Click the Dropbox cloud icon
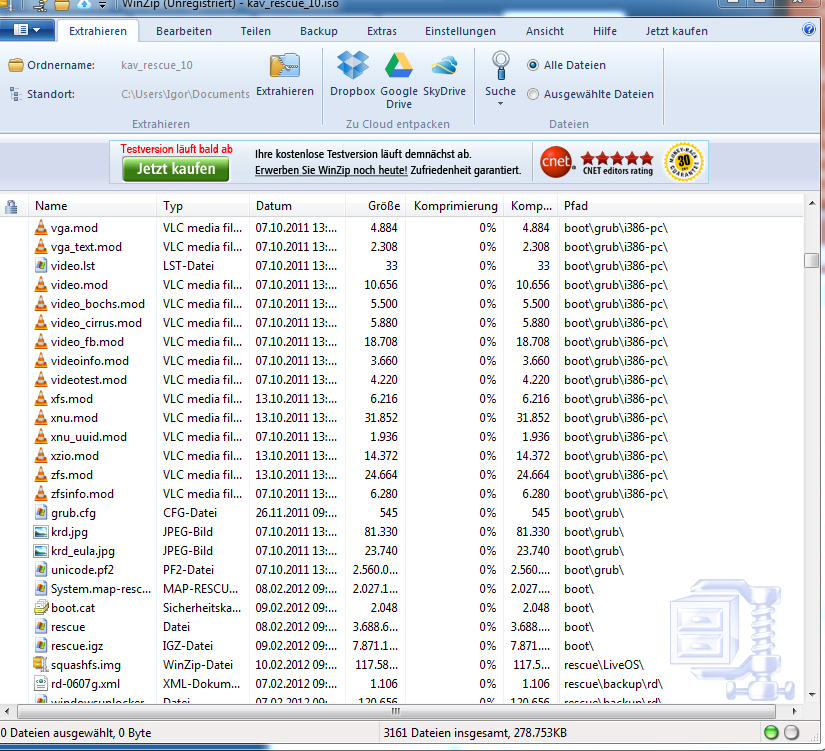The image size is (825, 751). (353, 65)
